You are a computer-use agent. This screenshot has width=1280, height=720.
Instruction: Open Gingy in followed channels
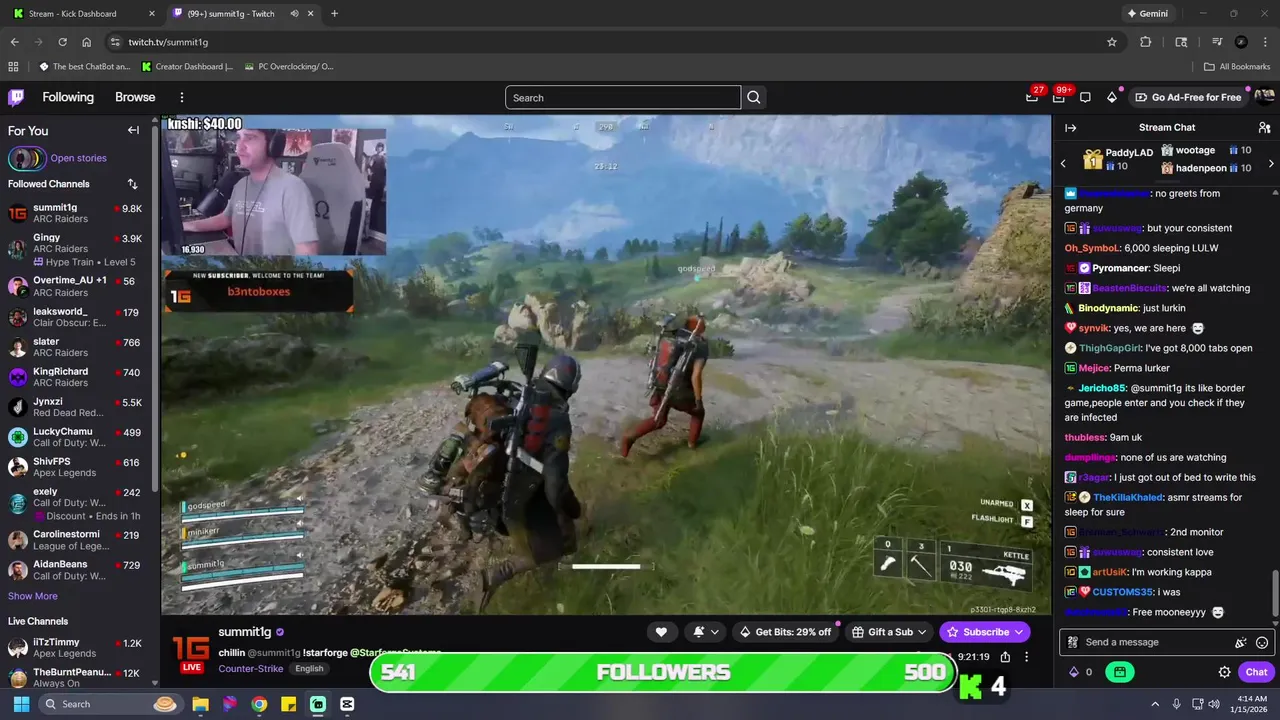coord(78,249)
